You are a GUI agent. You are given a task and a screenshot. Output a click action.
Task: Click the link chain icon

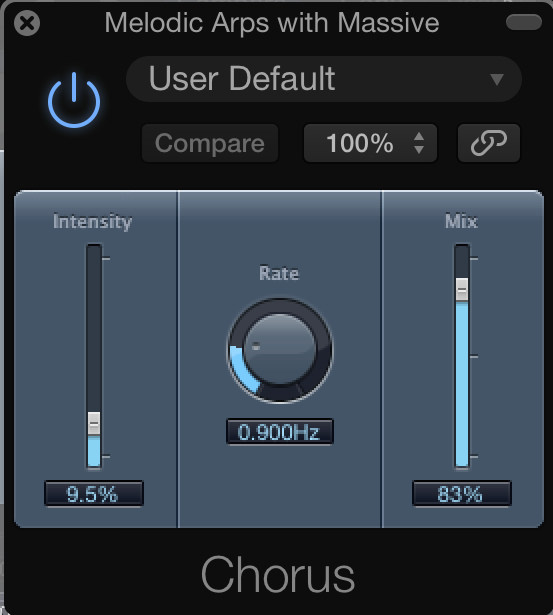(x=489, y=143)
